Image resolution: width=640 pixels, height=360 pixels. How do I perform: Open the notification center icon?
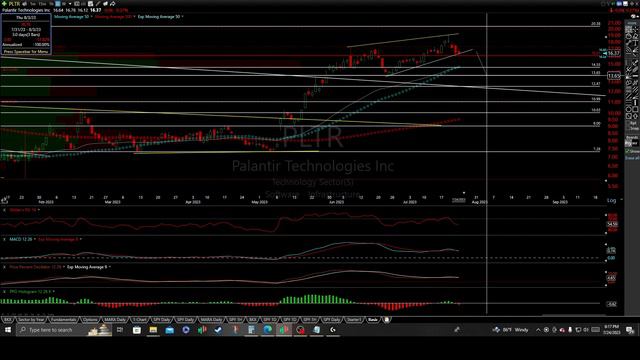click(630, 330)
